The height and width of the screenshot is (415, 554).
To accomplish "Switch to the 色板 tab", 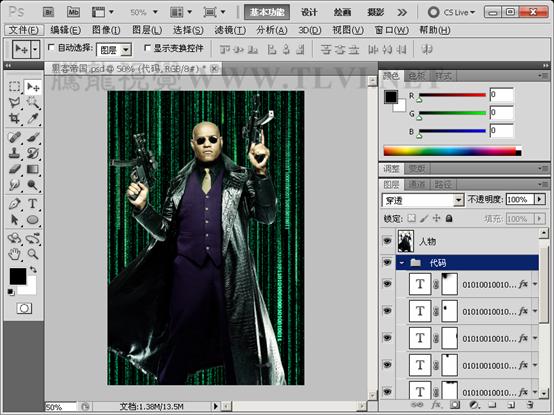I will [417, 76].
